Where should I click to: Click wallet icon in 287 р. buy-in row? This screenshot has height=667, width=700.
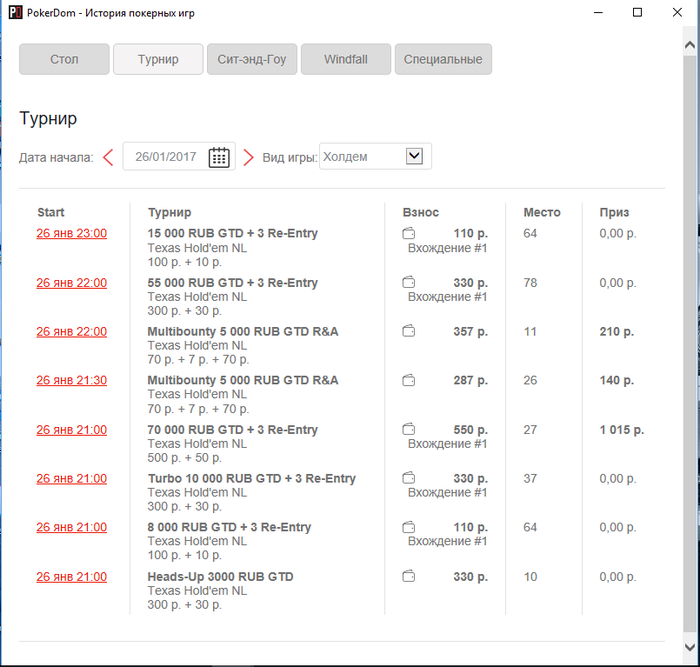click(408, 380)
